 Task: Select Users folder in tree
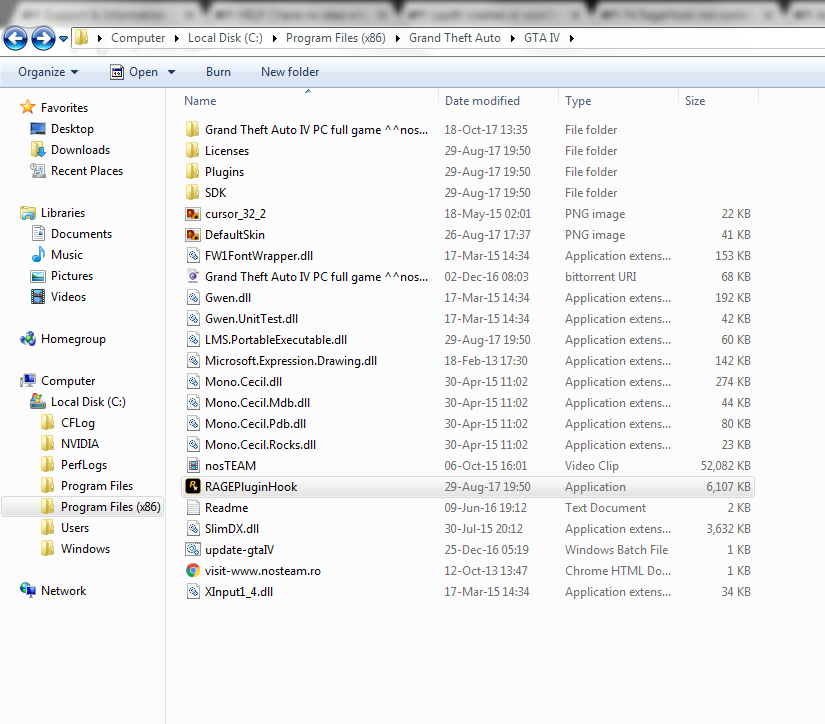click(75, 528)
